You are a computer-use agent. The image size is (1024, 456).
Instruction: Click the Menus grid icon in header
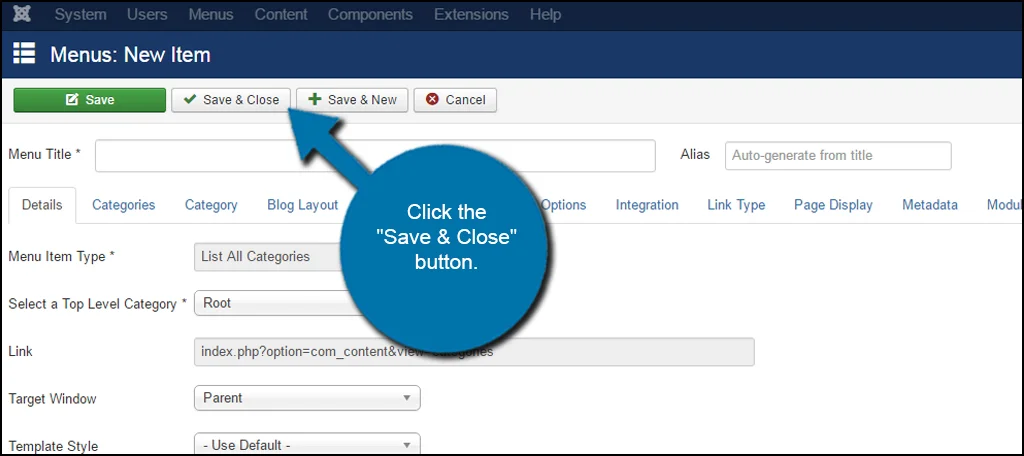24,54
